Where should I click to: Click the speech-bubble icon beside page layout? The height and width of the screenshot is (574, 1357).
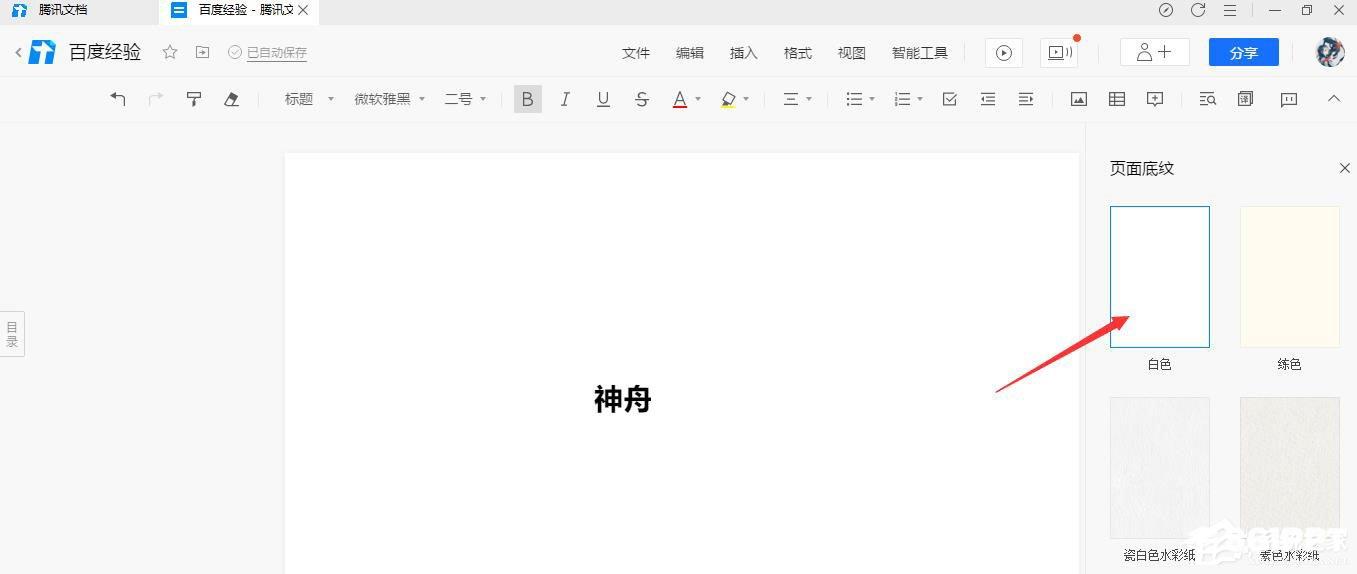click(x=1289, y=99)
